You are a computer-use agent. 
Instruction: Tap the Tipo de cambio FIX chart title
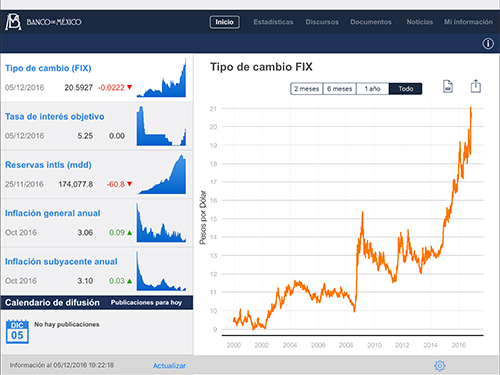(x=261, y=67)
